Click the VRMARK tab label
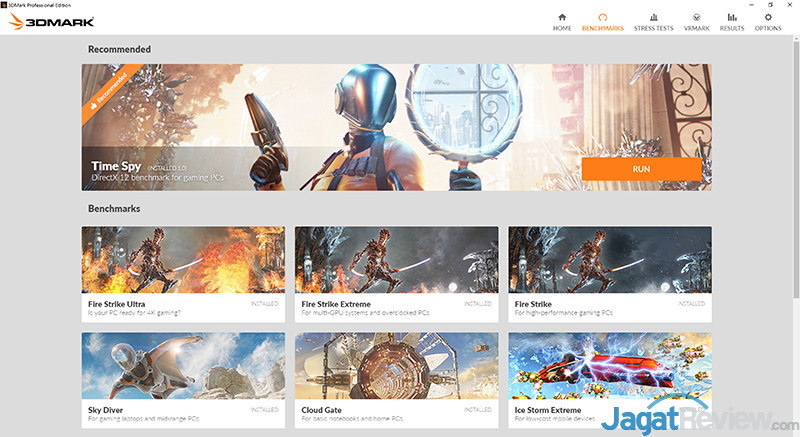The height and width of the screenshot is (437, 800). click(696, 29)
